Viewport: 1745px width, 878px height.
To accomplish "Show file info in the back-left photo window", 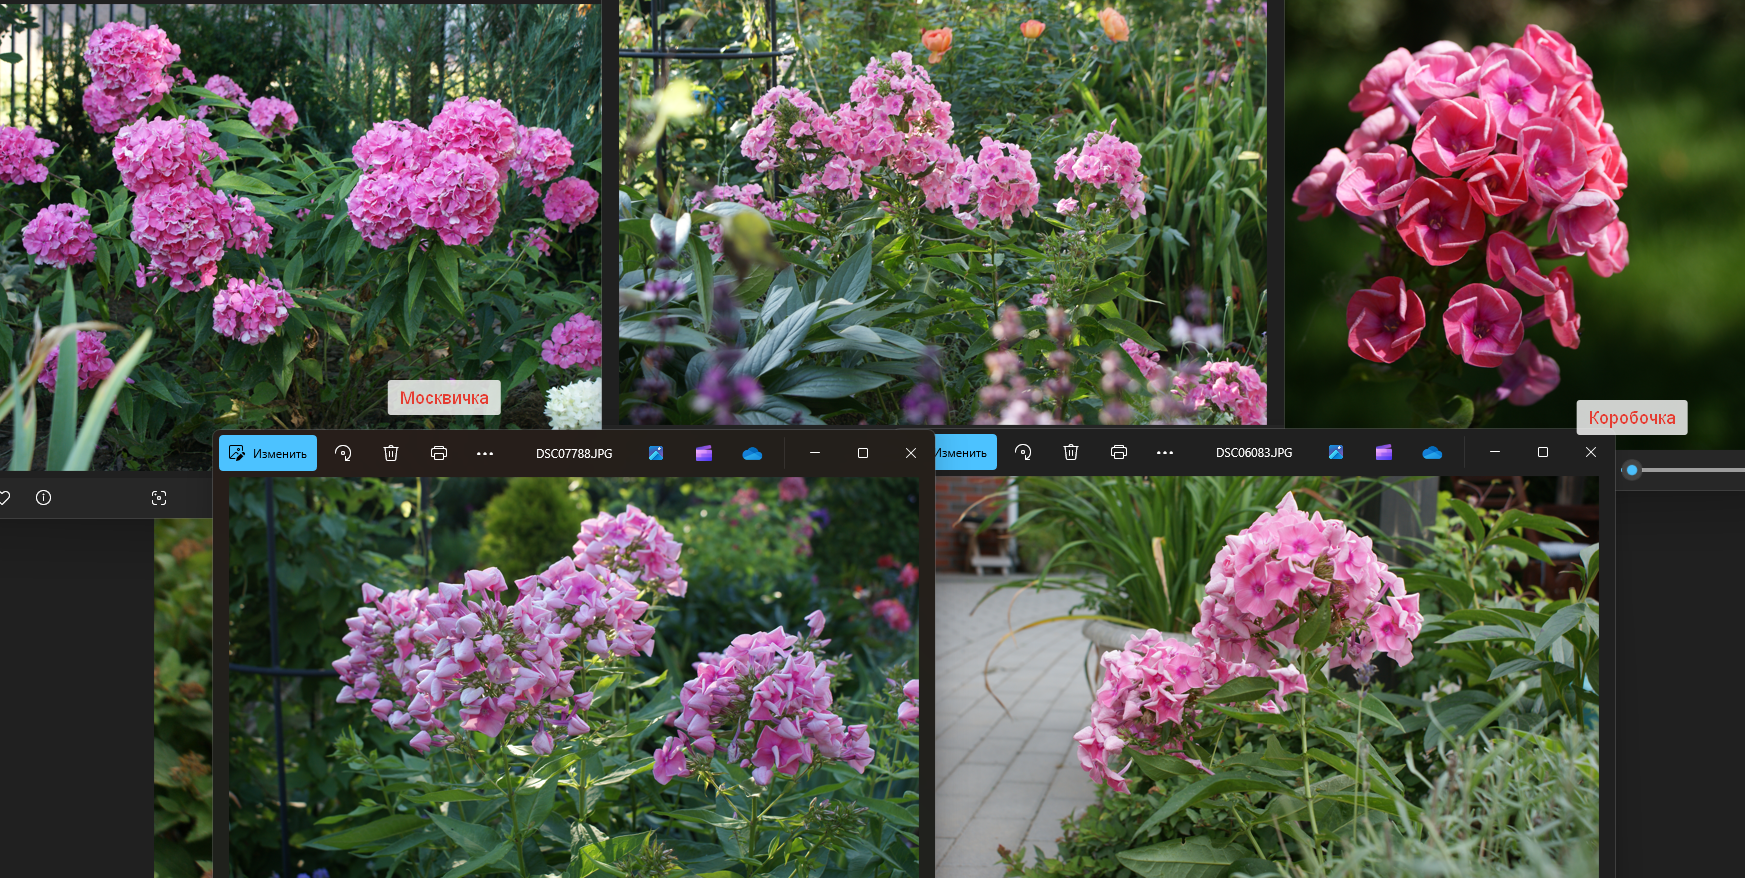I will (43, 497).
